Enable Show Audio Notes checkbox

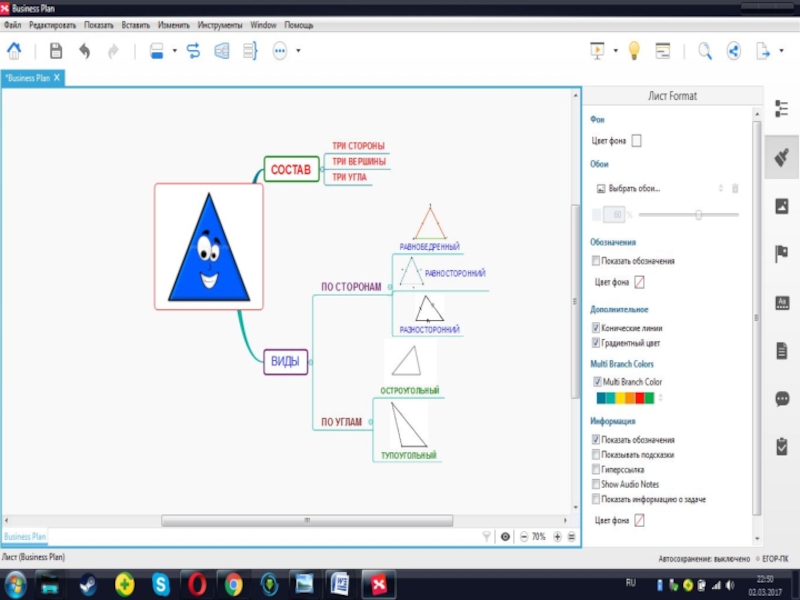[x=595, y=484]
